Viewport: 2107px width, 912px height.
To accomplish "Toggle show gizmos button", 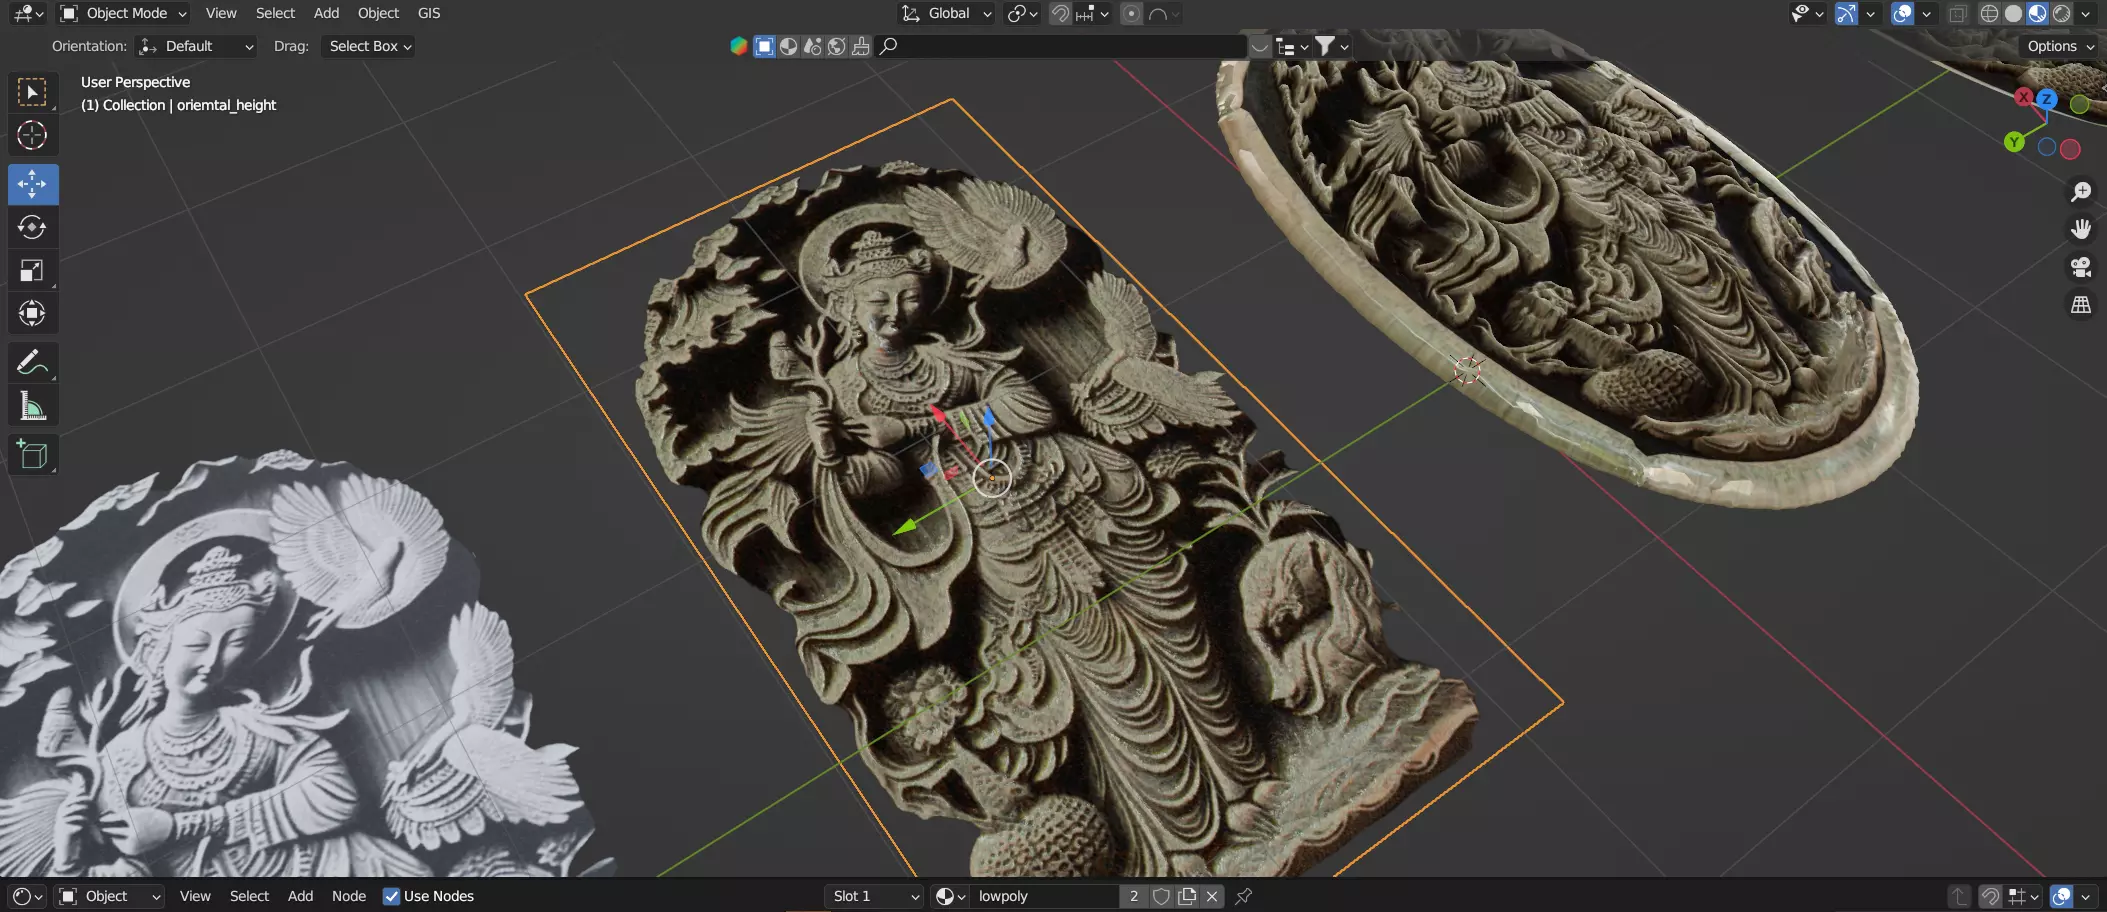I will 1847,14.
